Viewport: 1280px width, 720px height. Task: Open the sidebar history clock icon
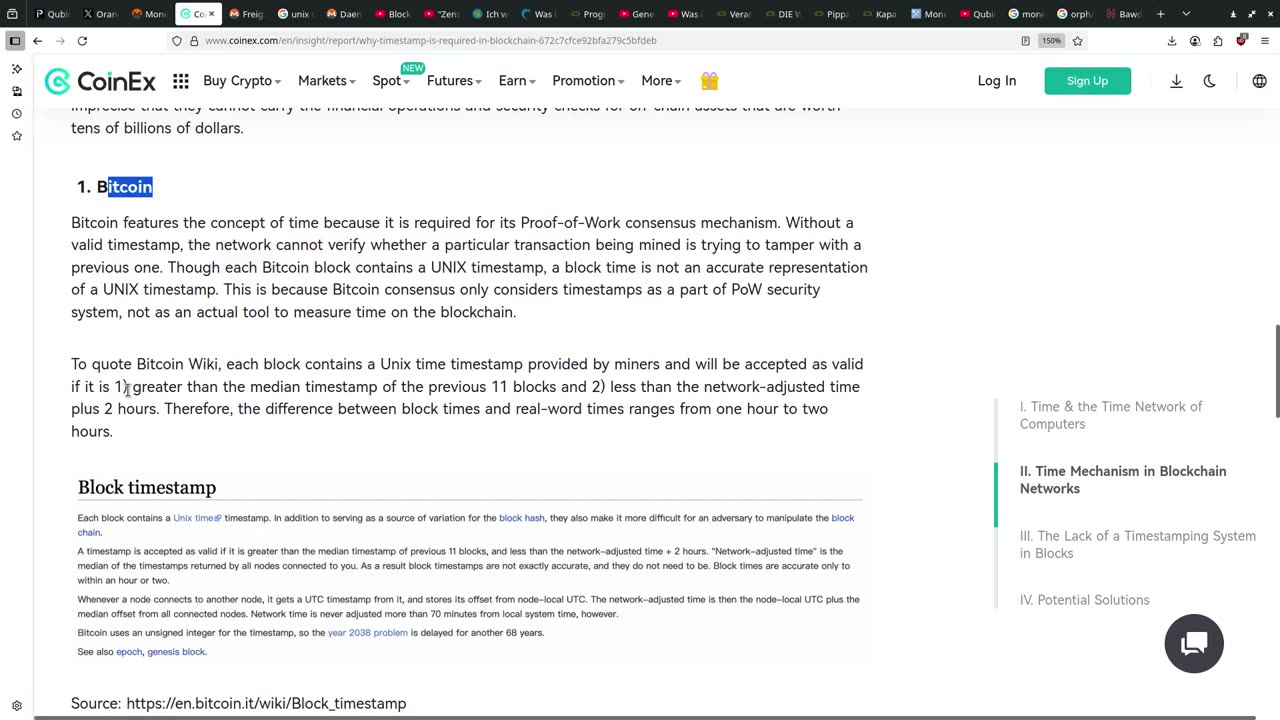[16, 113]
